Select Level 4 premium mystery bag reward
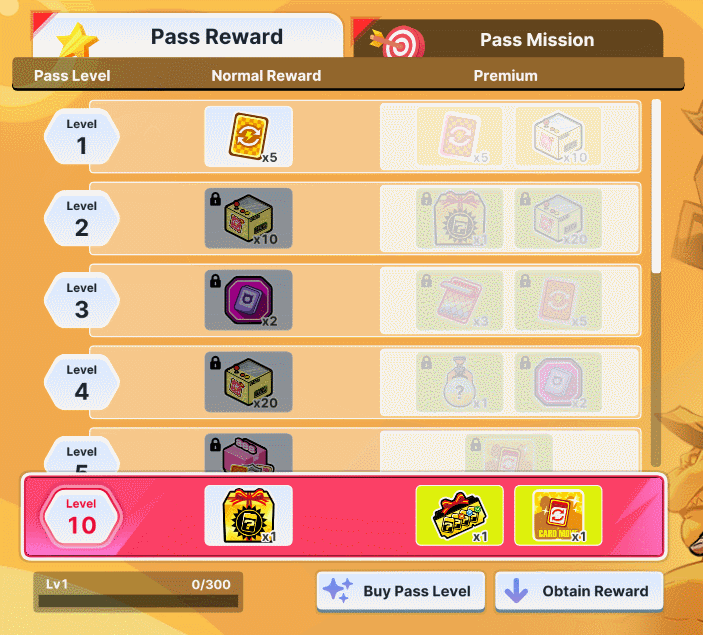 pos(460,382)
